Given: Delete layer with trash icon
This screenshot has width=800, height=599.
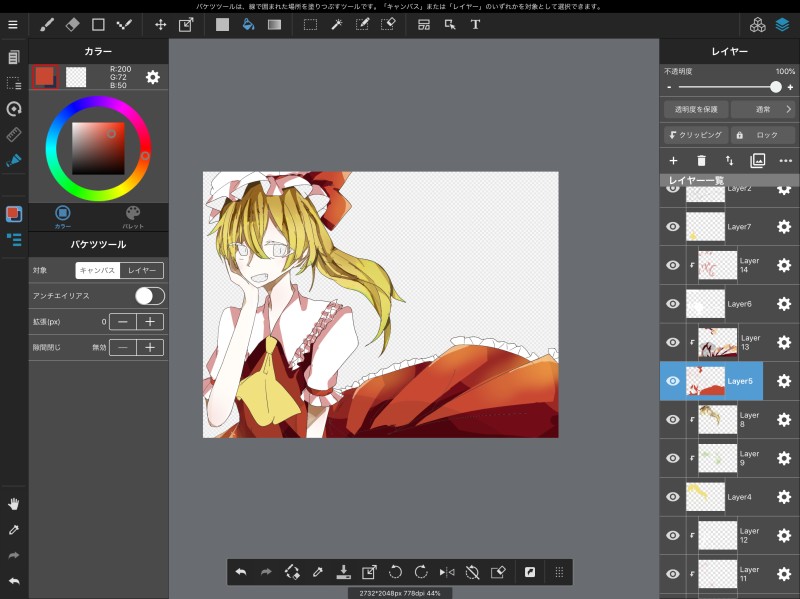Looking at the screenshot, I should point(701,161).
